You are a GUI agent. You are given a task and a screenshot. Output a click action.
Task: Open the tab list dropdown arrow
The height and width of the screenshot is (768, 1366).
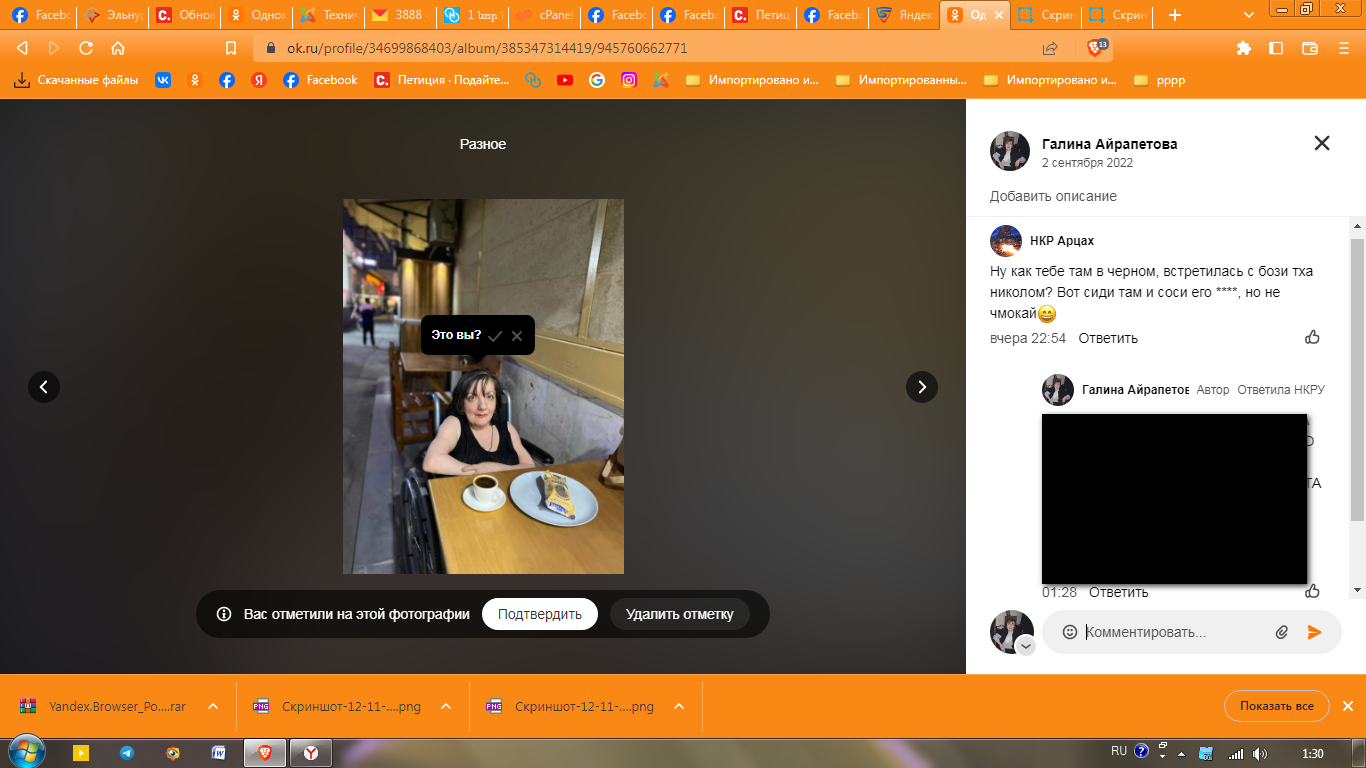(x=1248, y=15)
